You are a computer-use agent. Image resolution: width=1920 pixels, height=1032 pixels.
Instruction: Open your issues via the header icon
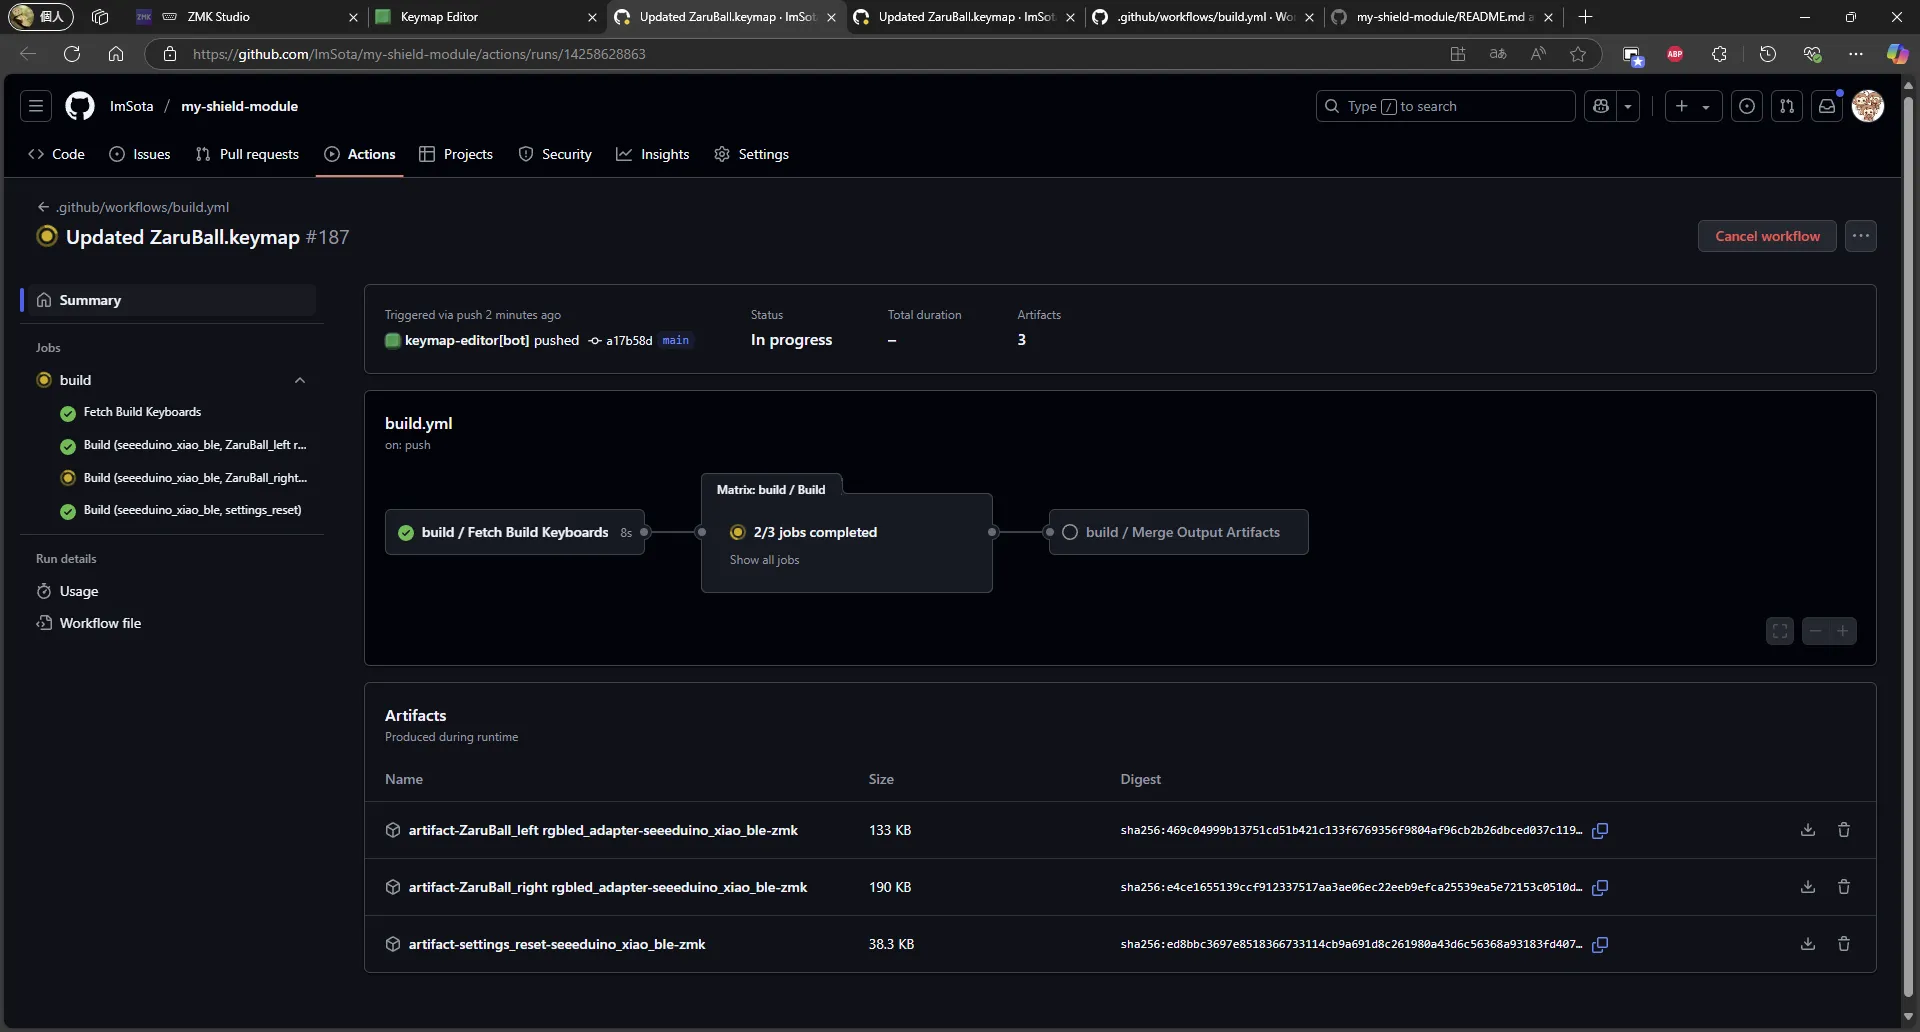click(1747, 106)
